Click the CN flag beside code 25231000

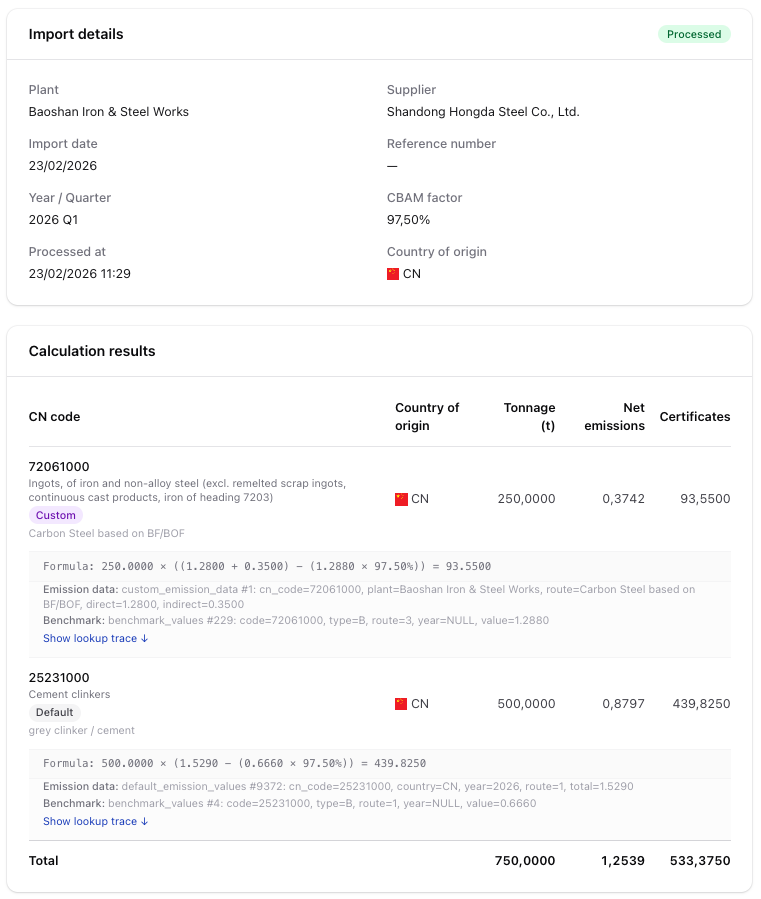(399, 703)
